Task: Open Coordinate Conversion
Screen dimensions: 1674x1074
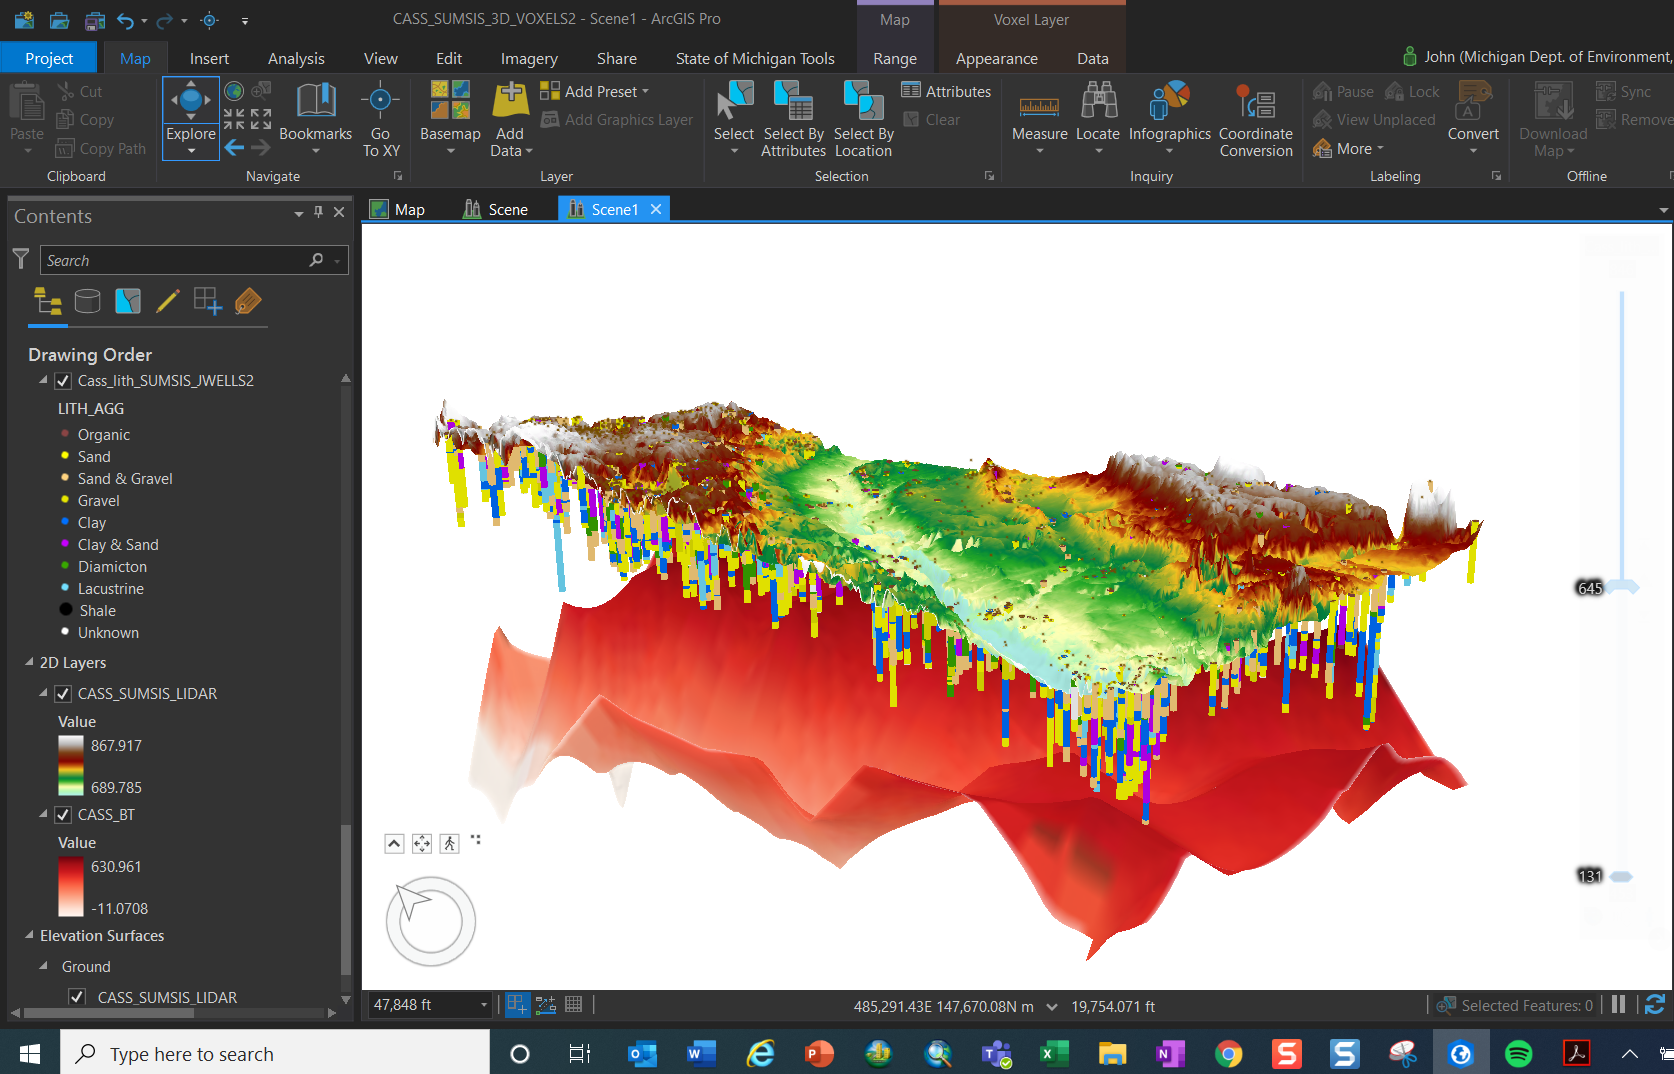Action: (1256, 120)
